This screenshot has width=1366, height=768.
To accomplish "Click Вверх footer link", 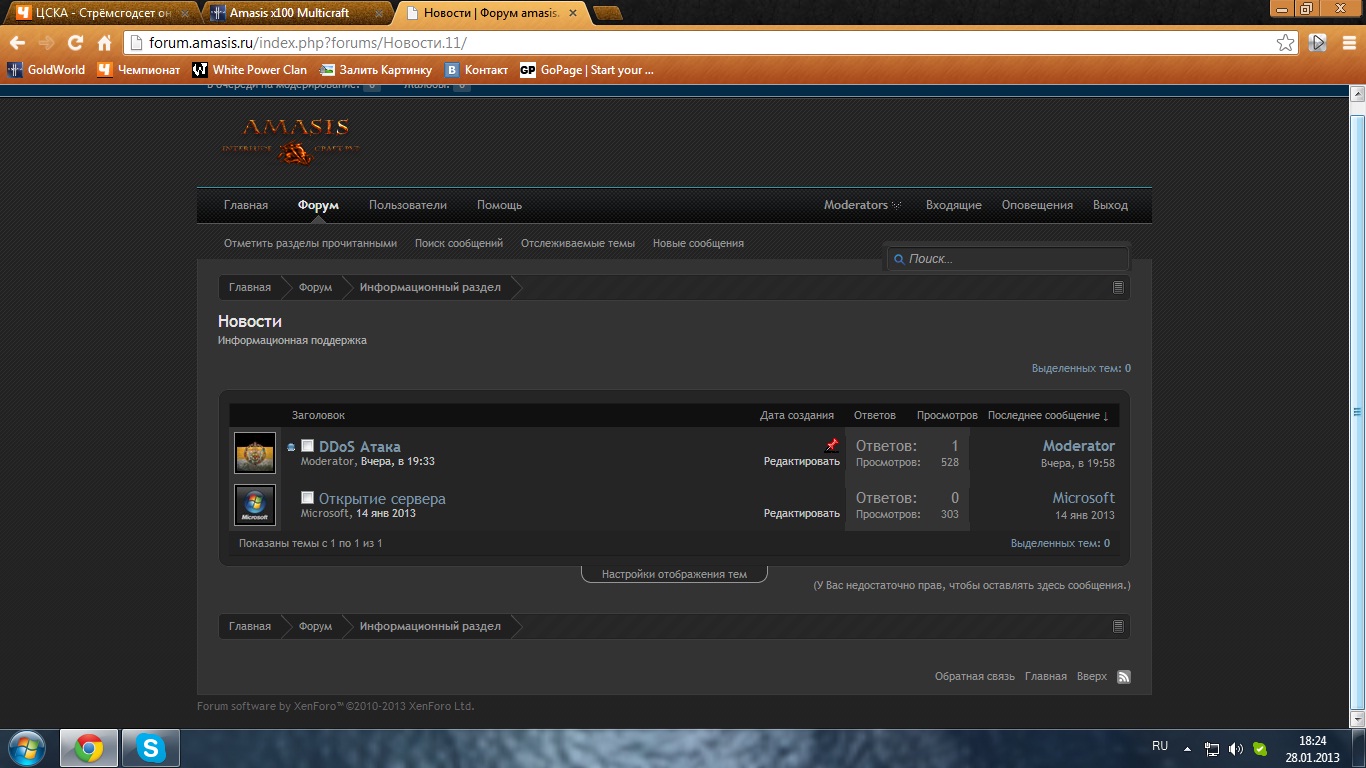I will pyautogui.click(x=1092, y=677).
